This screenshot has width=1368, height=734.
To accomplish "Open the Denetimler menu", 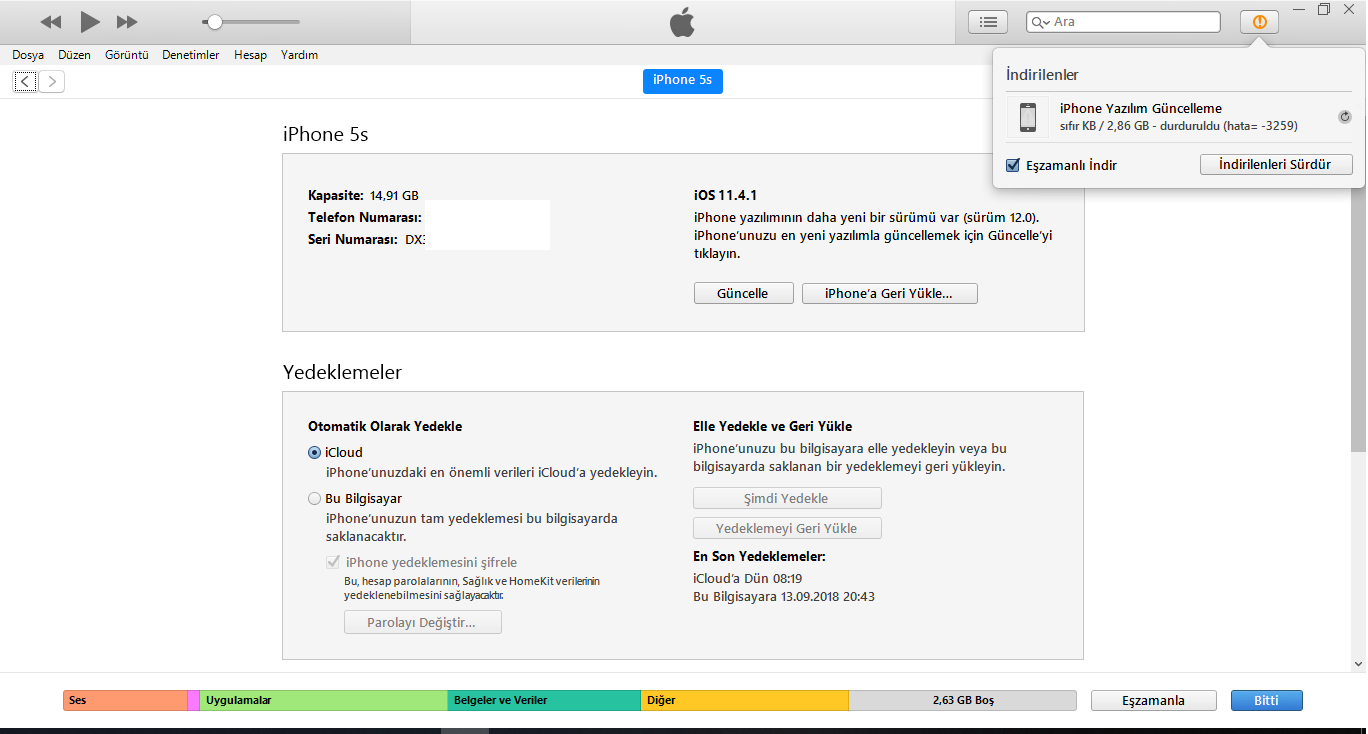I will coord(191,55).
